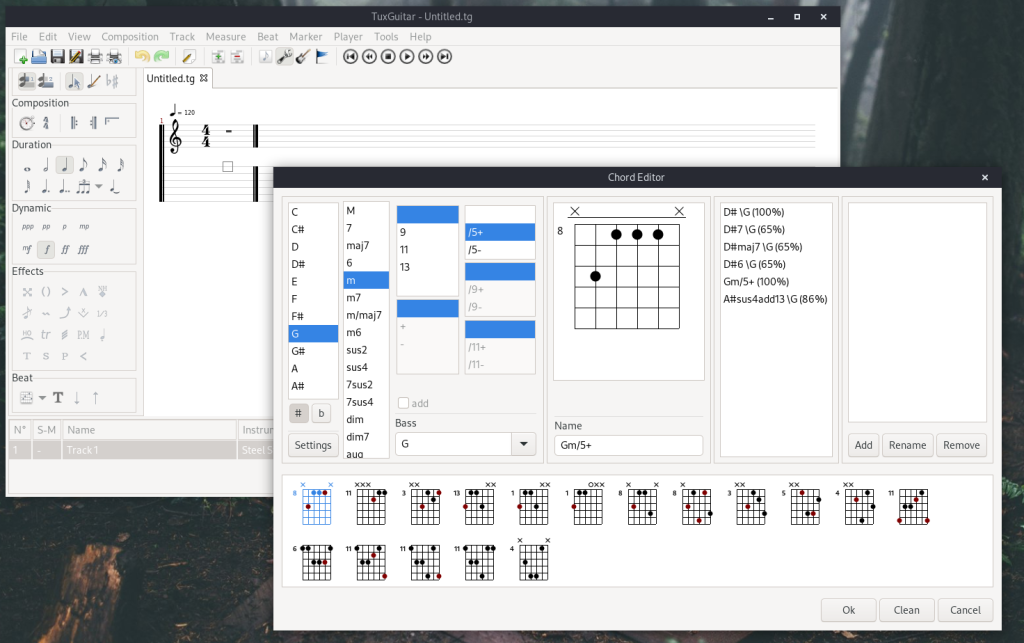Viewport: 1024px width, 643px height.
Task: Switch to the Untitled.tg tab
Action: pyautogui.click(x=172, y=78)
